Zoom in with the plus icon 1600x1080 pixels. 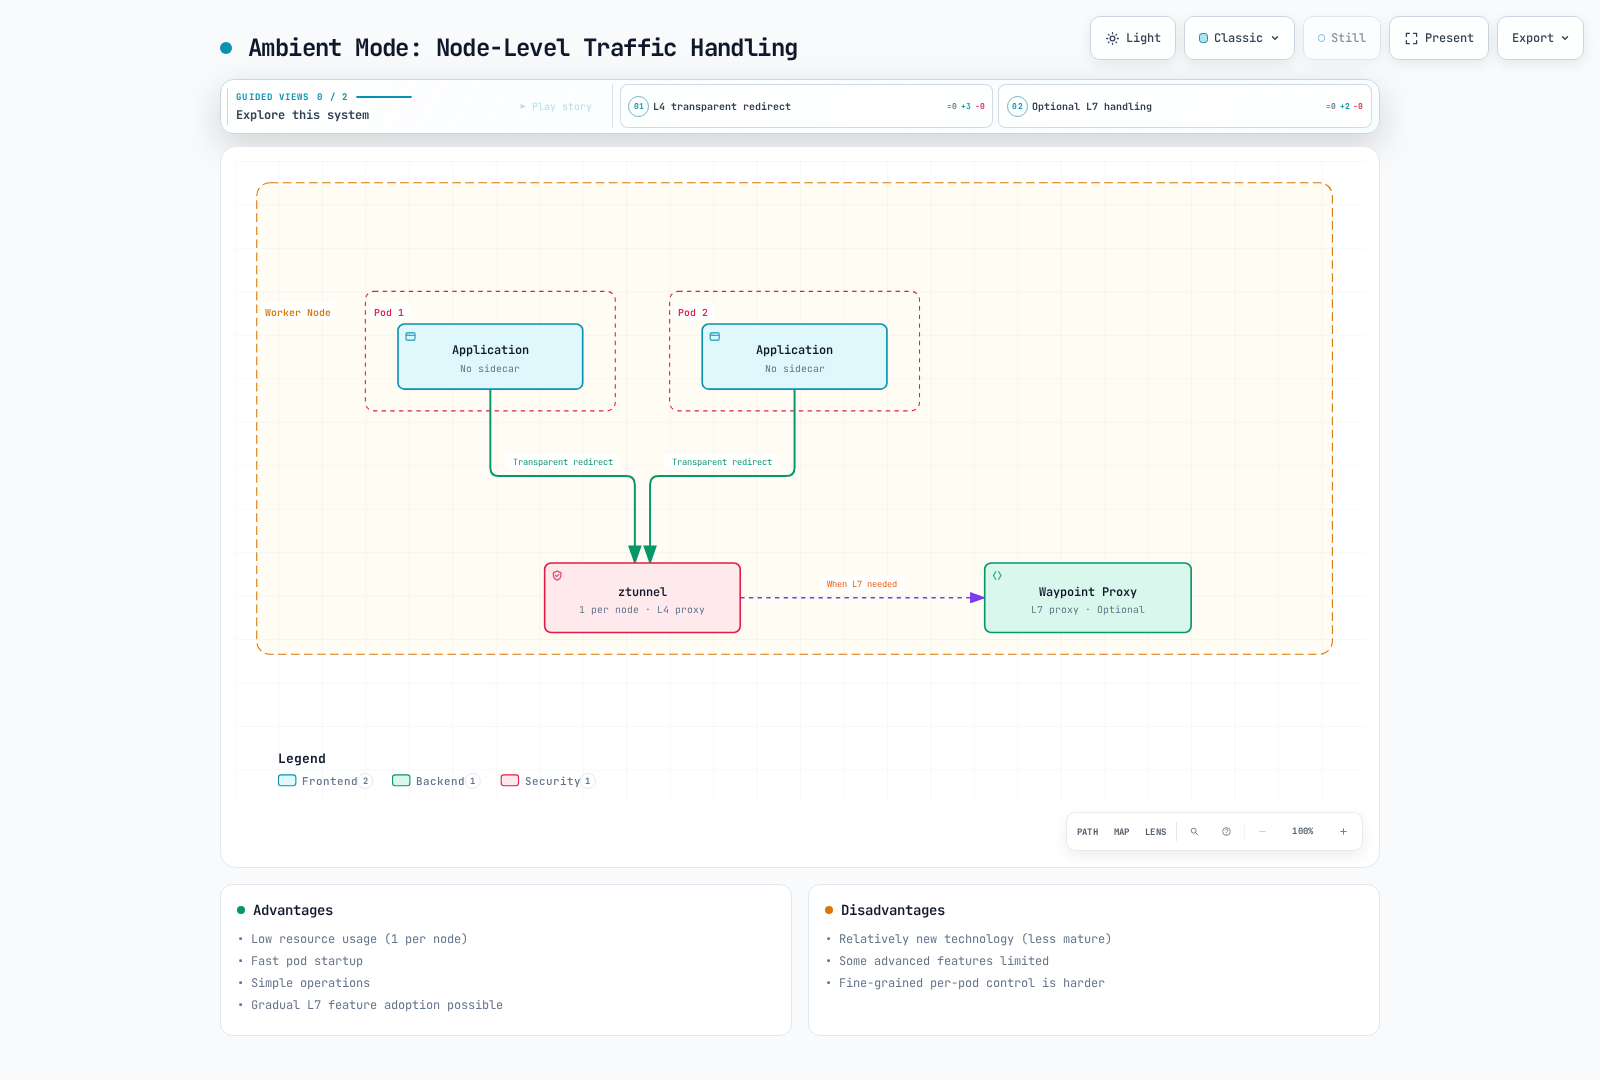[x=1343, y=832]
